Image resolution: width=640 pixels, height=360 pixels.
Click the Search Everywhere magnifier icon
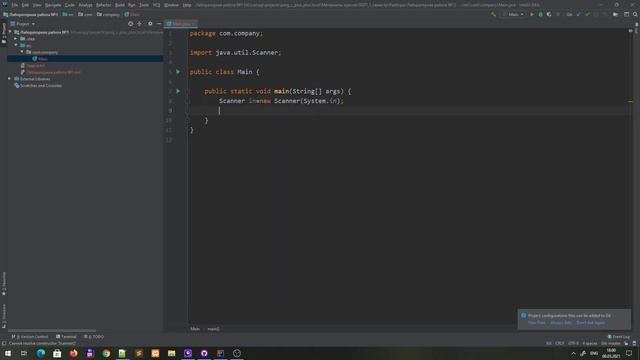click(635, 14)
